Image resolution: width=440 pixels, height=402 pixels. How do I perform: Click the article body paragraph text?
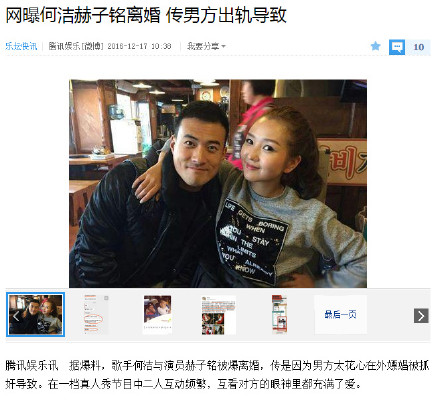(217, 375)
